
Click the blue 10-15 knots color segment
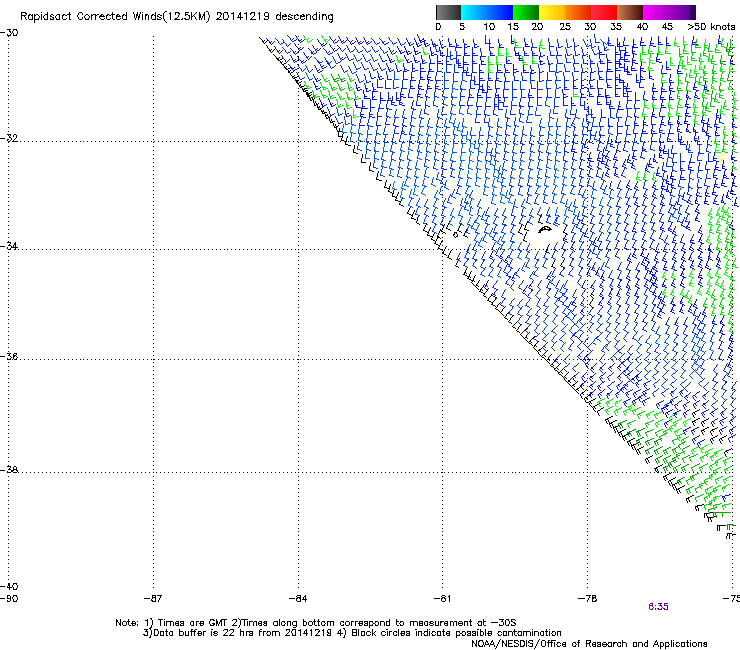[500, 12]
